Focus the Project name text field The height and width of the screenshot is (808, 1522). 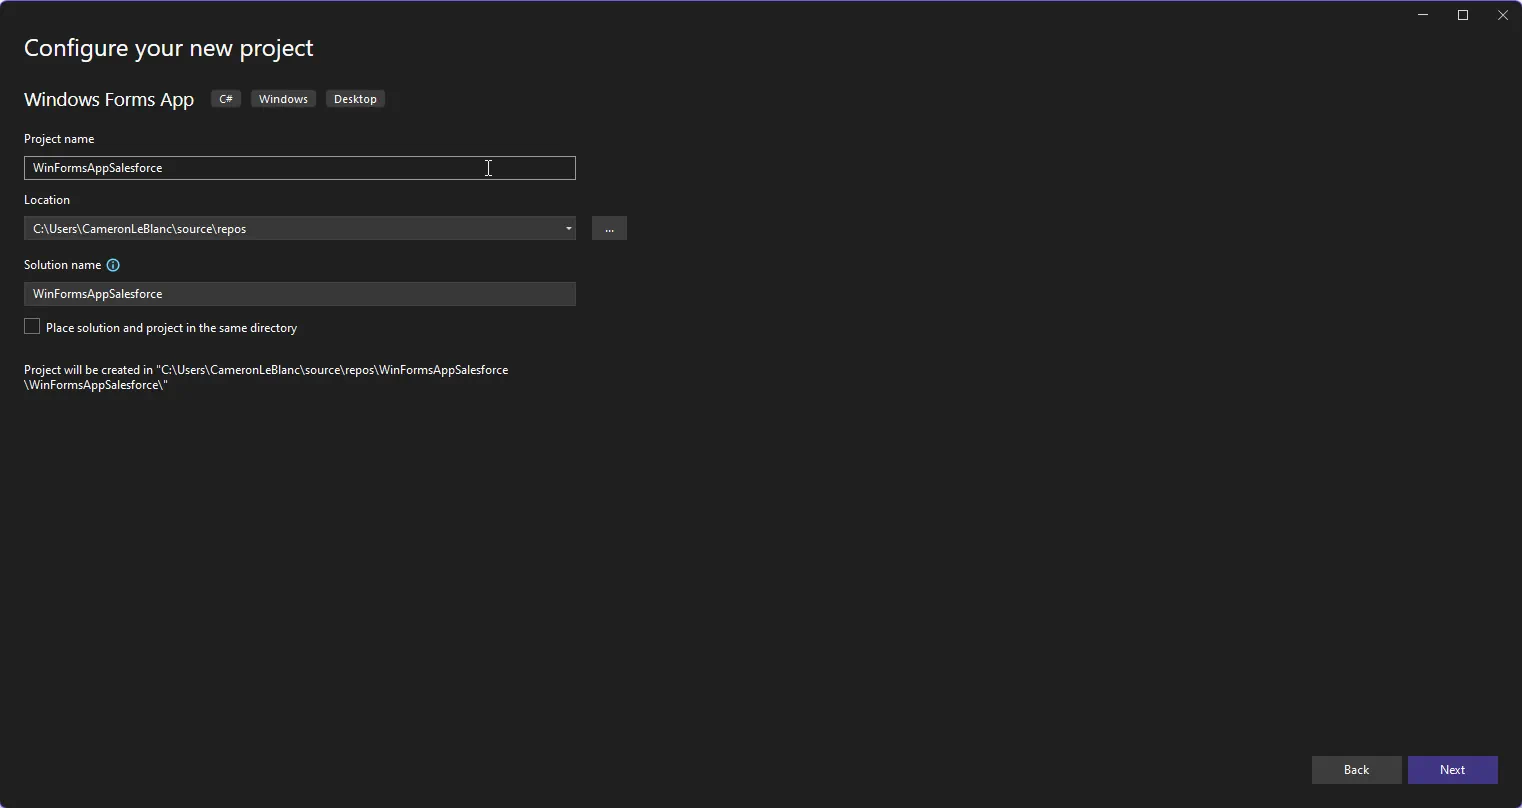tap(299, 168)
